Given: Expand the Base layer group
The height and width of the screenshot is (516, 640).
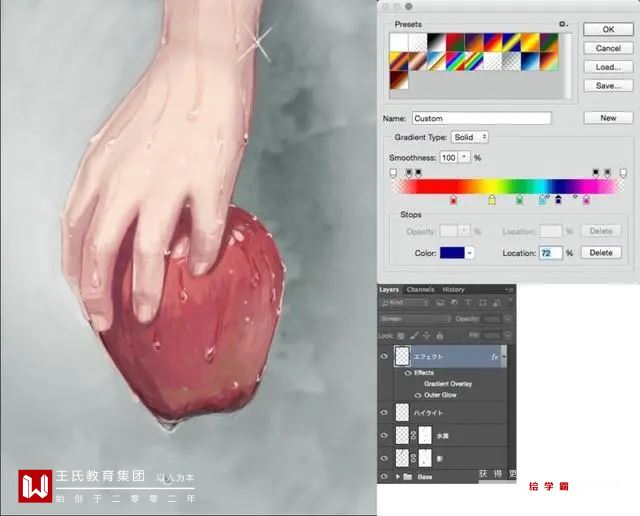Looking at the screenshot, I should (x=398, y=476).
